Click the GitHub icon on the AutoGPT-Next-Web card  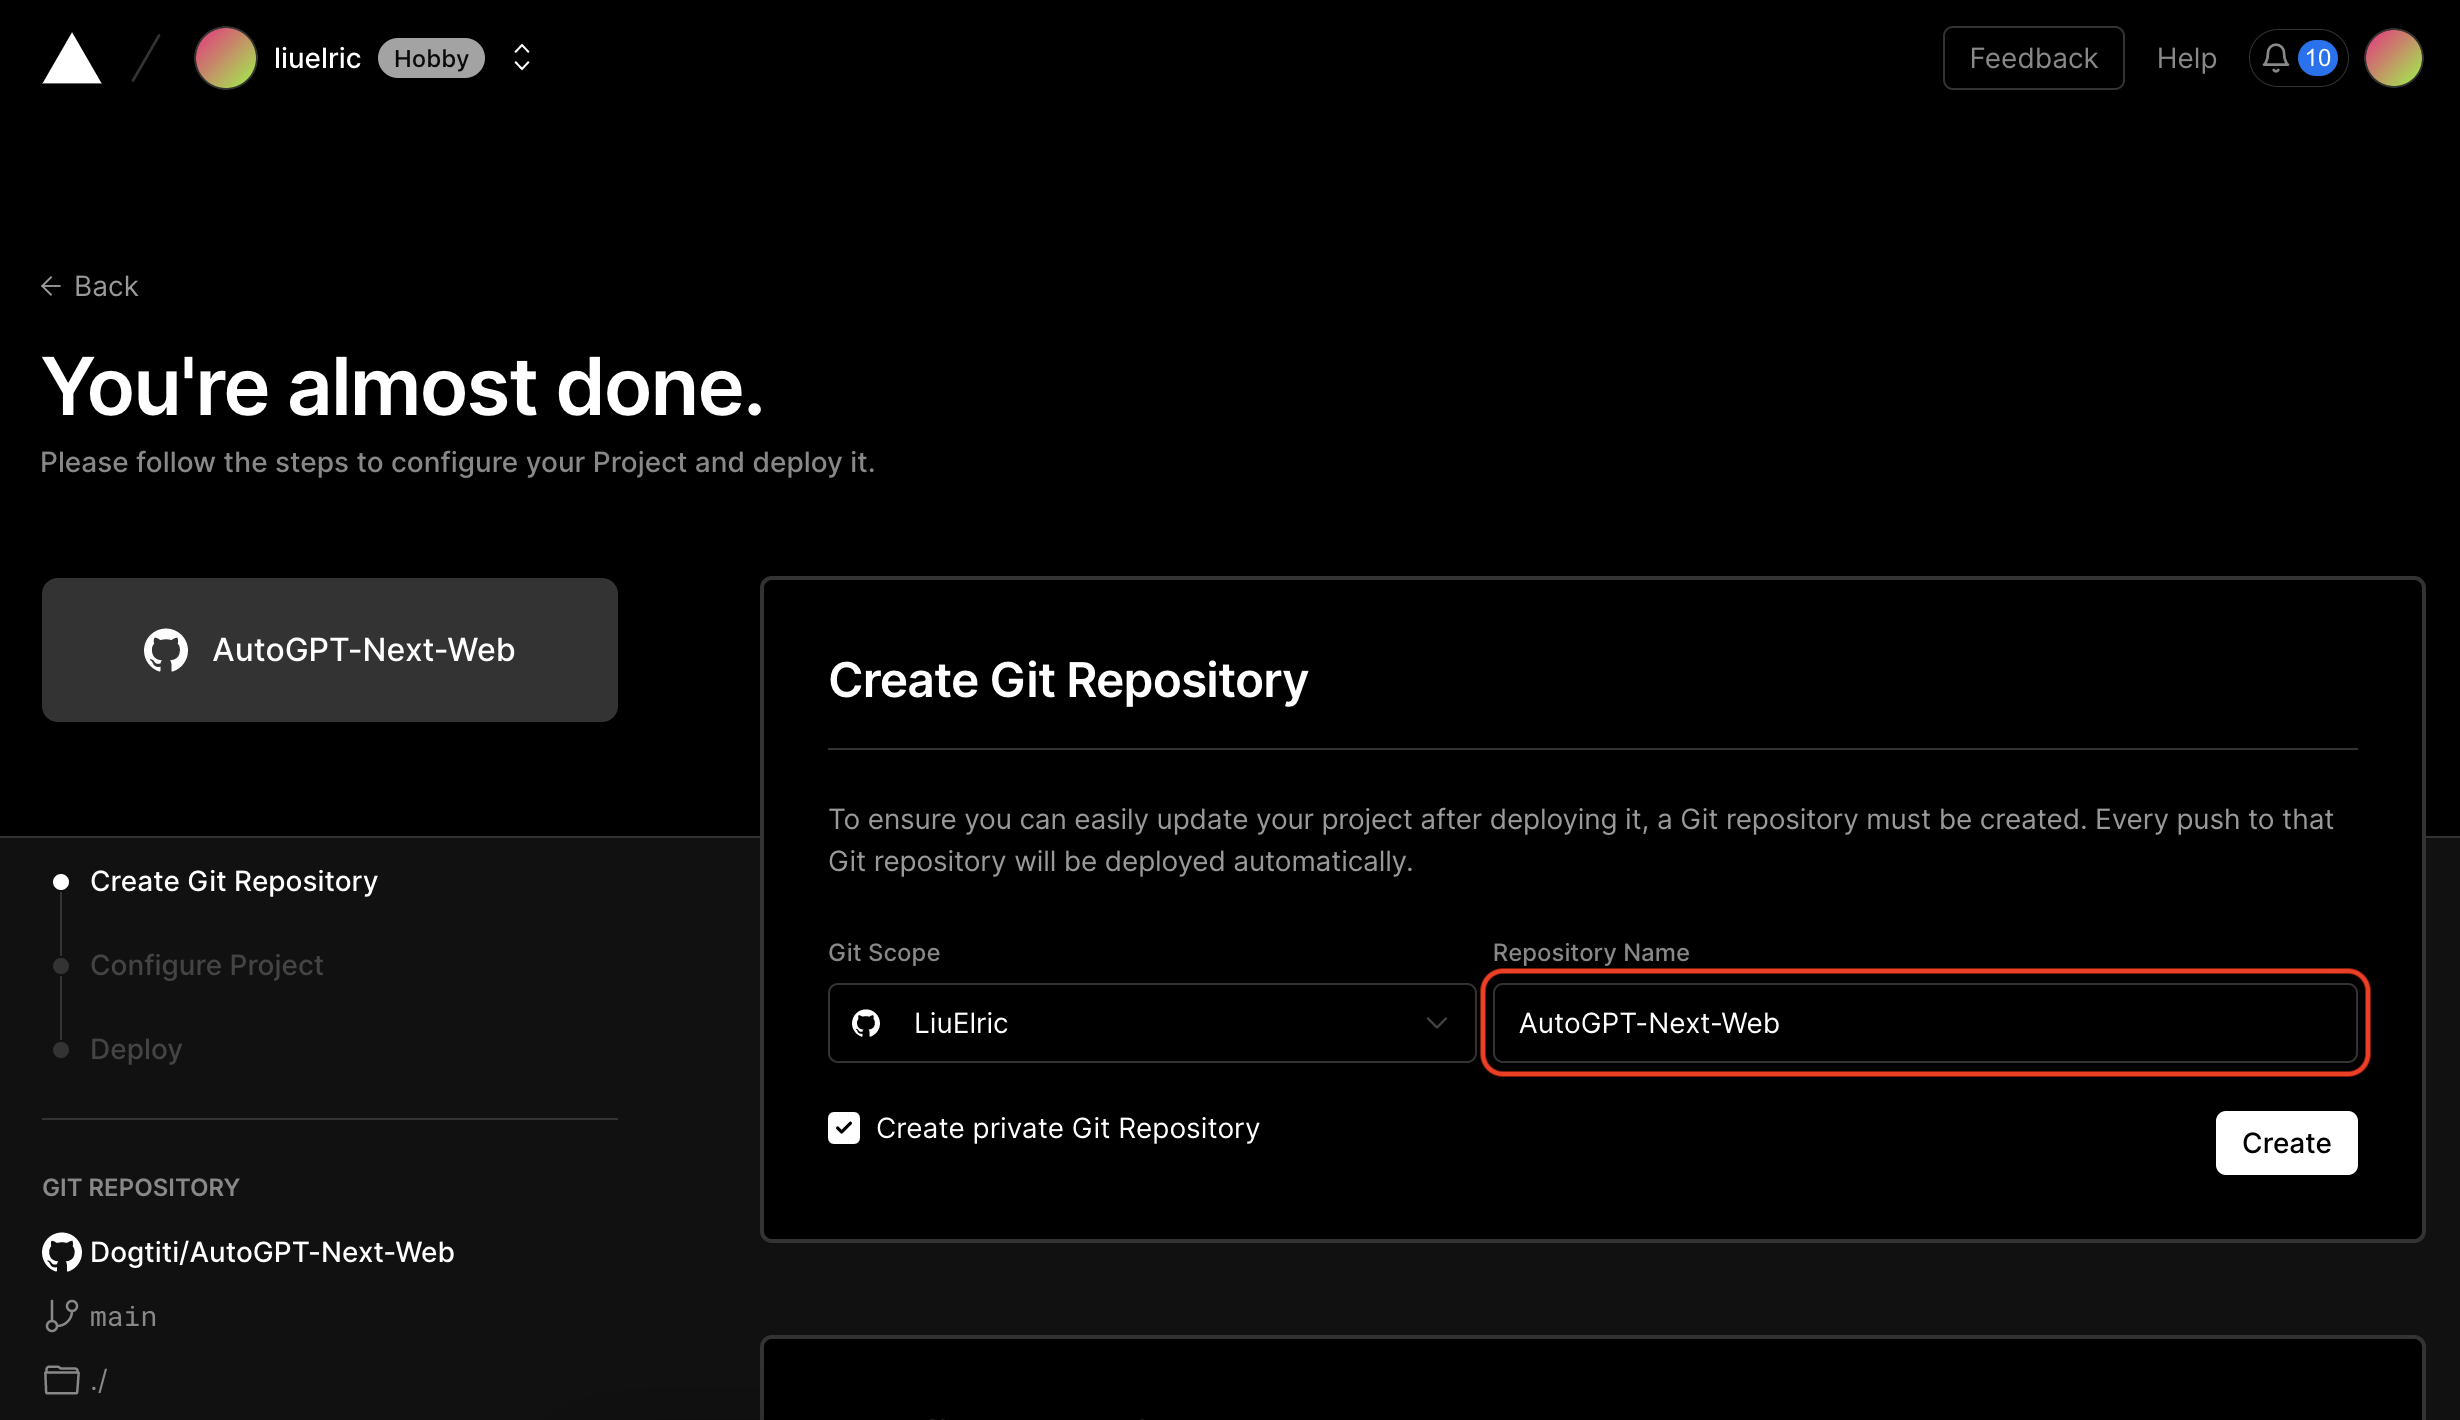(x=166, y=650)
